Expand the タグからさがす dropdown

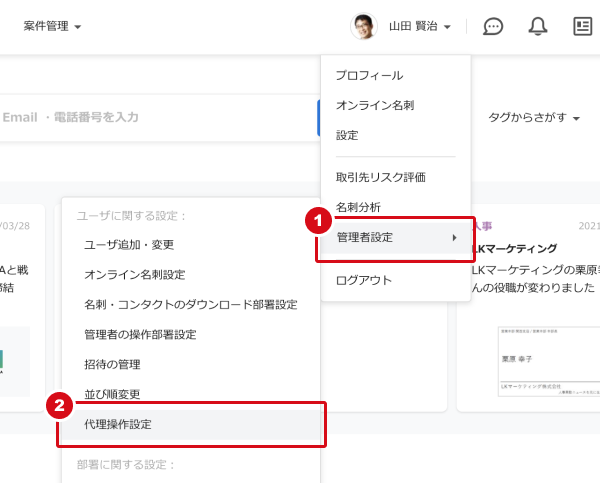tap(534, 117)
